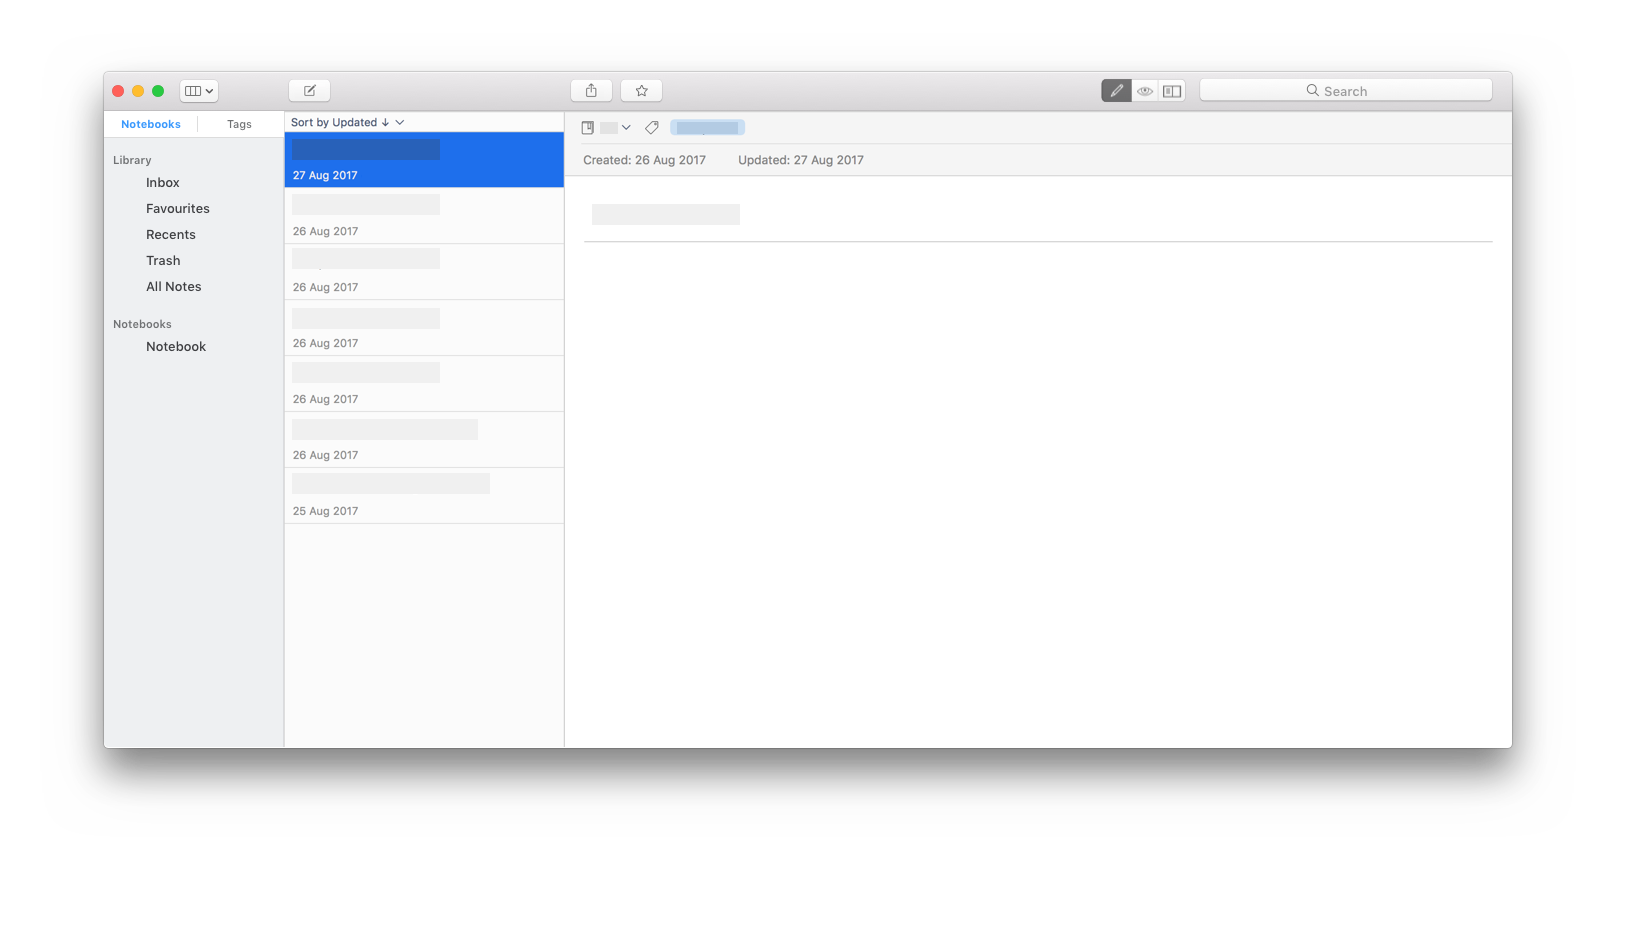Open the Sort by Updated dropdown
1648x925 pixels.
tap(347, 122)
